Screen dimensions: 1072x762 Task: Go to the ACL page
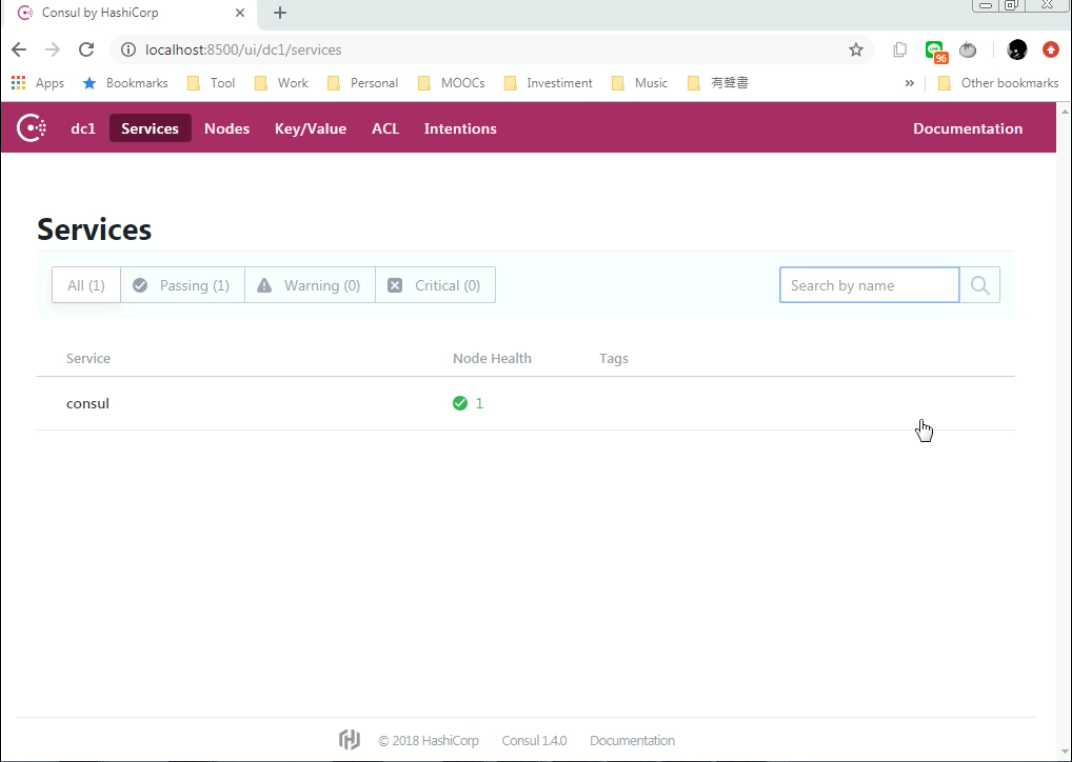click(385, 128)
